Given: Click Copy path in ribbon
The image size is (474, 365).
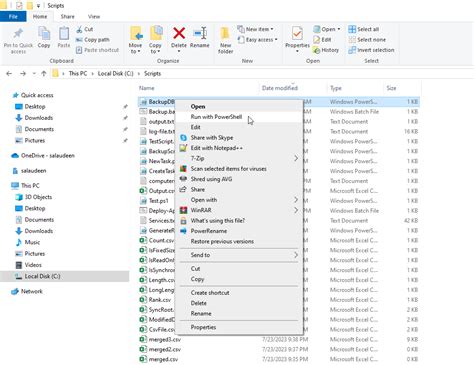Looking at the screenshot, I should (x=93, y=40).
